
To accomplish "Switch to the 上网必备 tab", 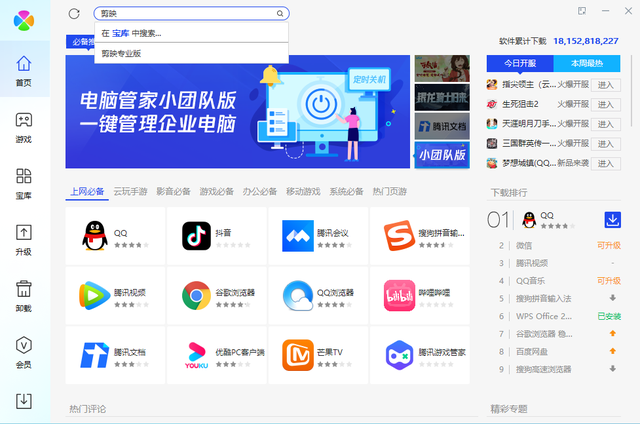I will coord(87,191).
